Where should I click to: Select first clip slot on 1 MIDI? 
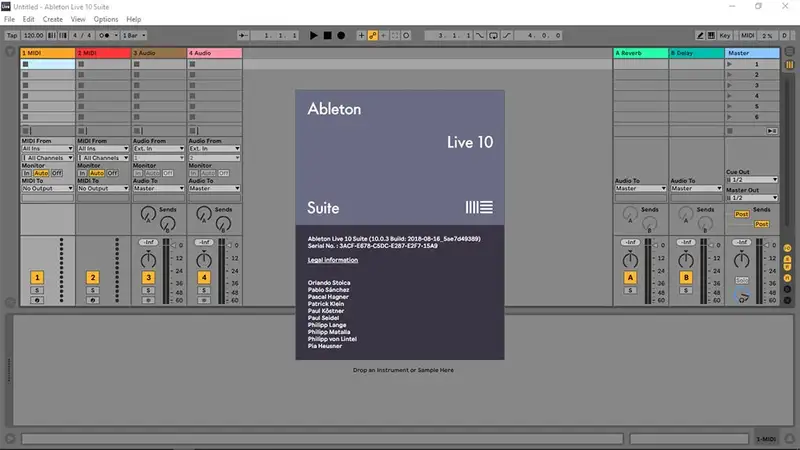tap(47, 64)
